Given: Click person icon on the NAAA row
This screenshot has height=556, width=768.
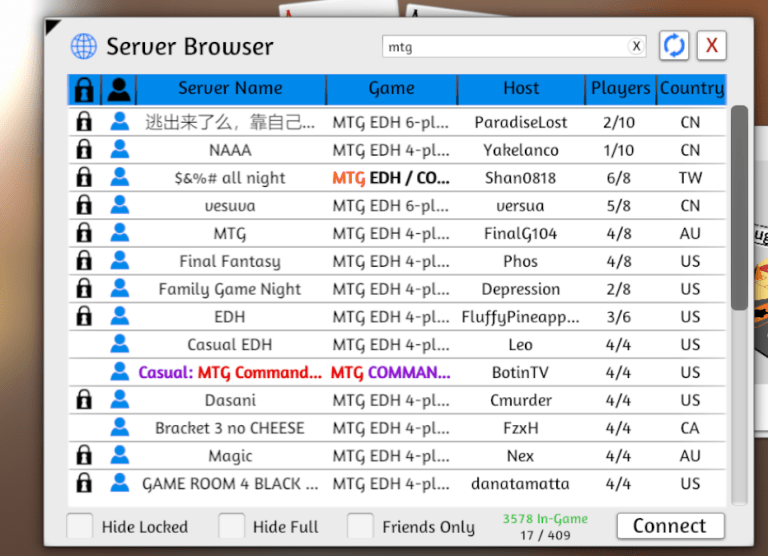Looking at the screenshot, I should [120, 149].
